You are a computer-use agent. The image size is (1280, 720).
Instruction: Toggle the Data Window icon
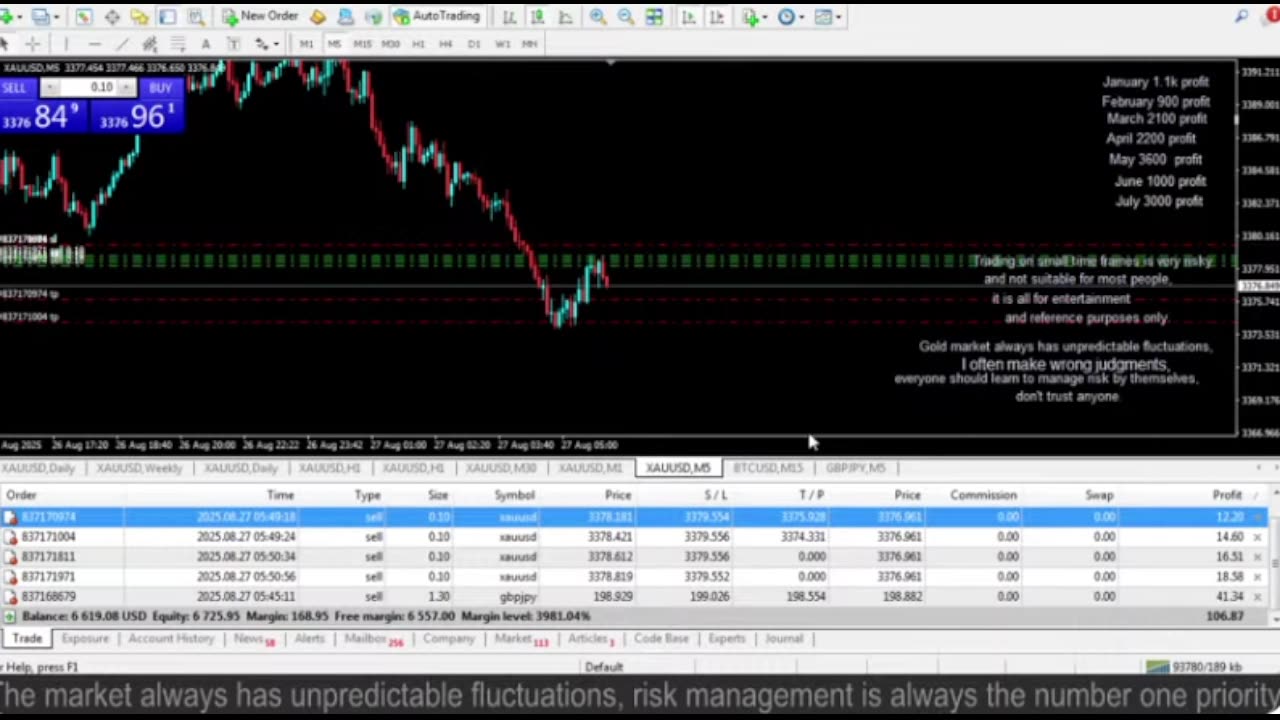tap(112, 17)
